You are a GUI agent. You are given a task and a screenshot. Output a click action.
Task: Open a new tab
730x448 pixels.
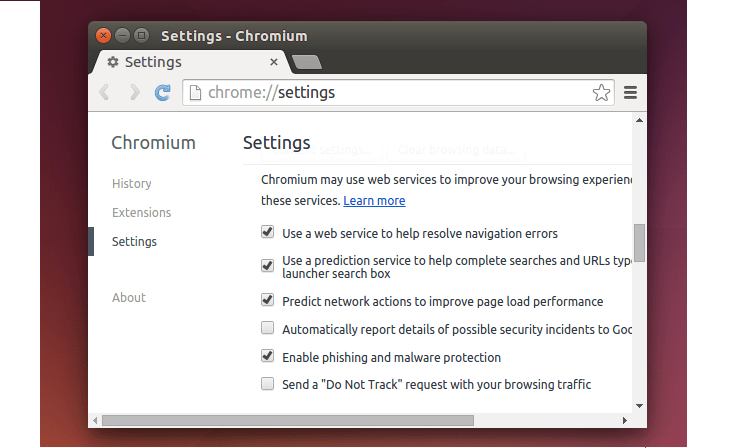[x=307, y=62]
